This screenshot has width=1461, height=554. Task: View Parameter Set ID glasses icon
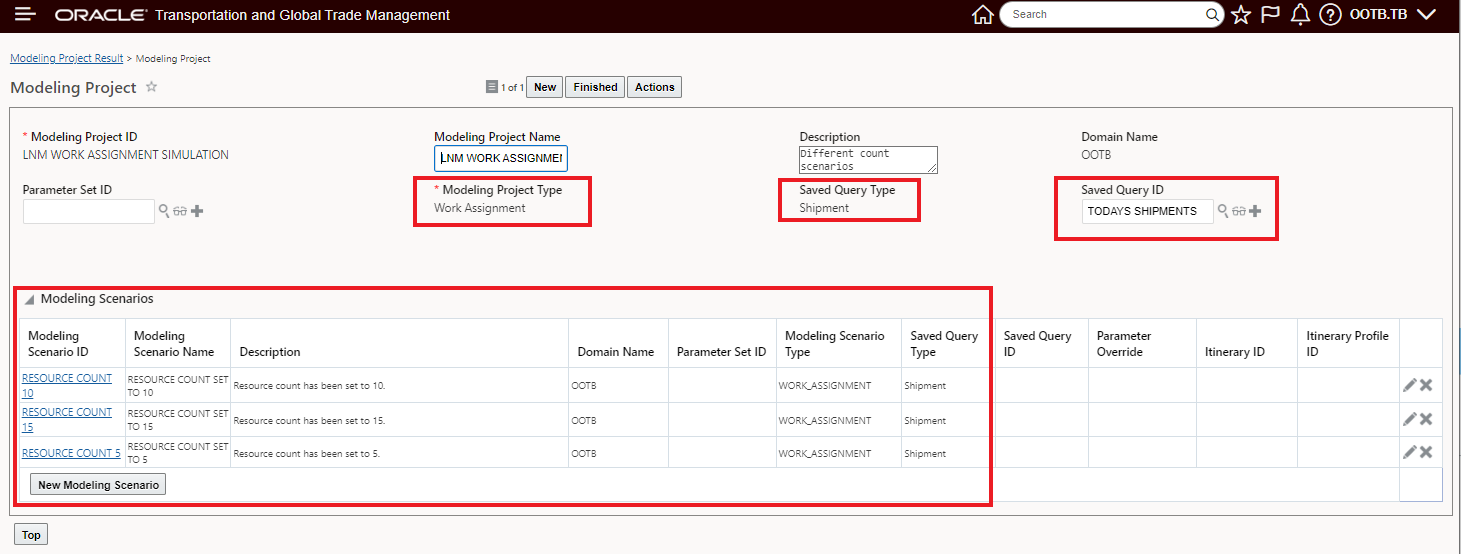tap(180, 211)
